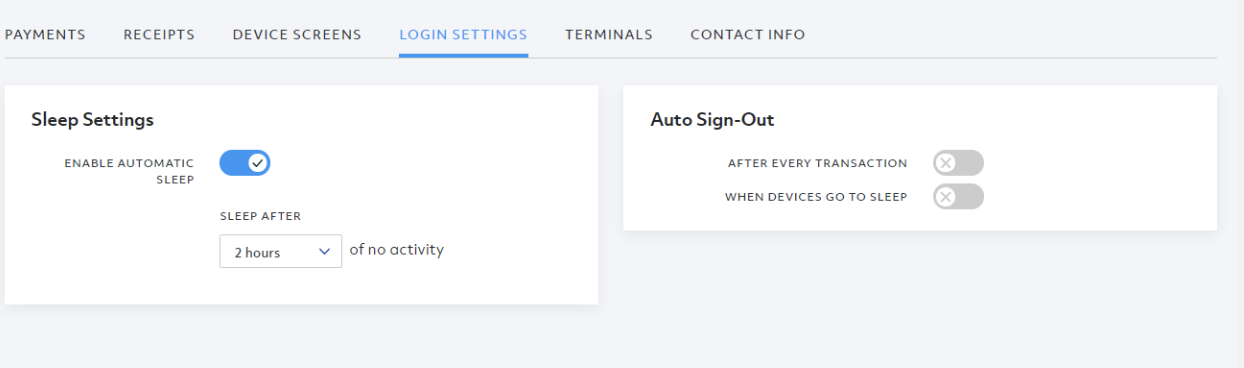Click the When Devices Go To Sleep label

coord(816,197)
